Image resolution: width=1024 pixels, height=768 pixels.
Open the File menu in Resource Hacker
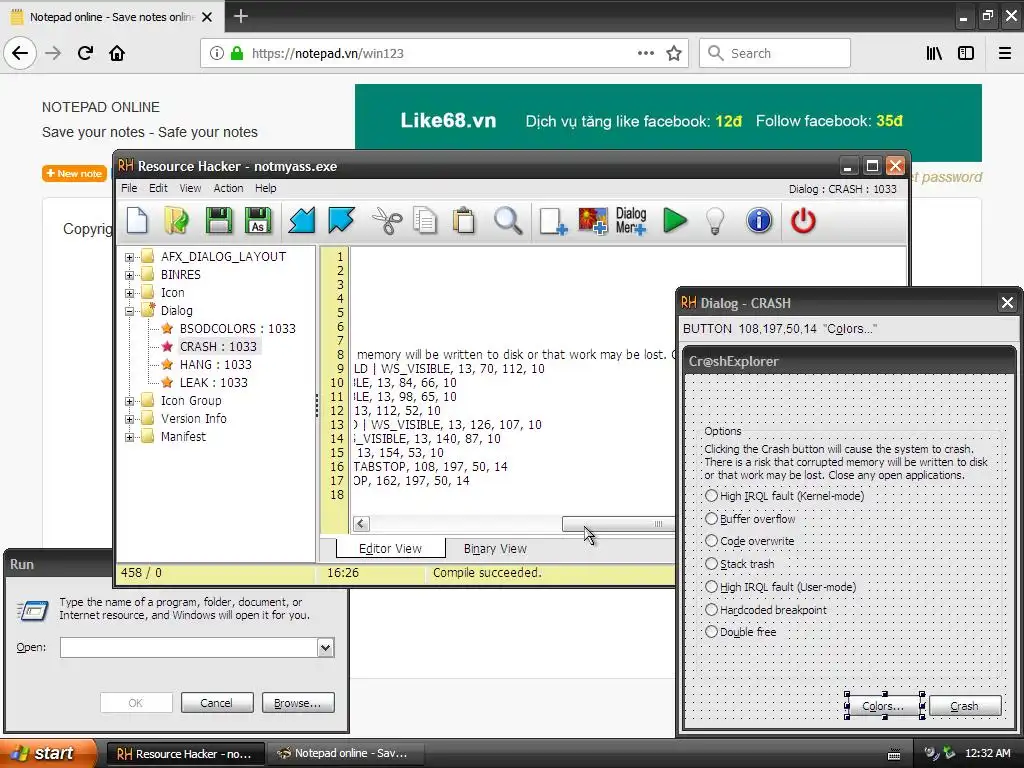coord(129,188)
